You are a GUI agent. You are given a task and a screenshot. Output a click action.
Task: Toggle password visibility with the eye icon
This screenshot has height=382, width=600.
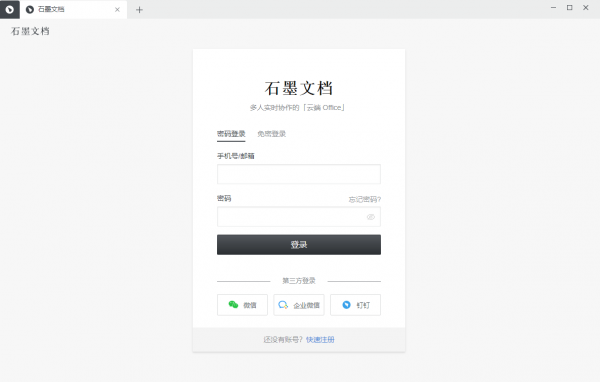pos(370,217)
